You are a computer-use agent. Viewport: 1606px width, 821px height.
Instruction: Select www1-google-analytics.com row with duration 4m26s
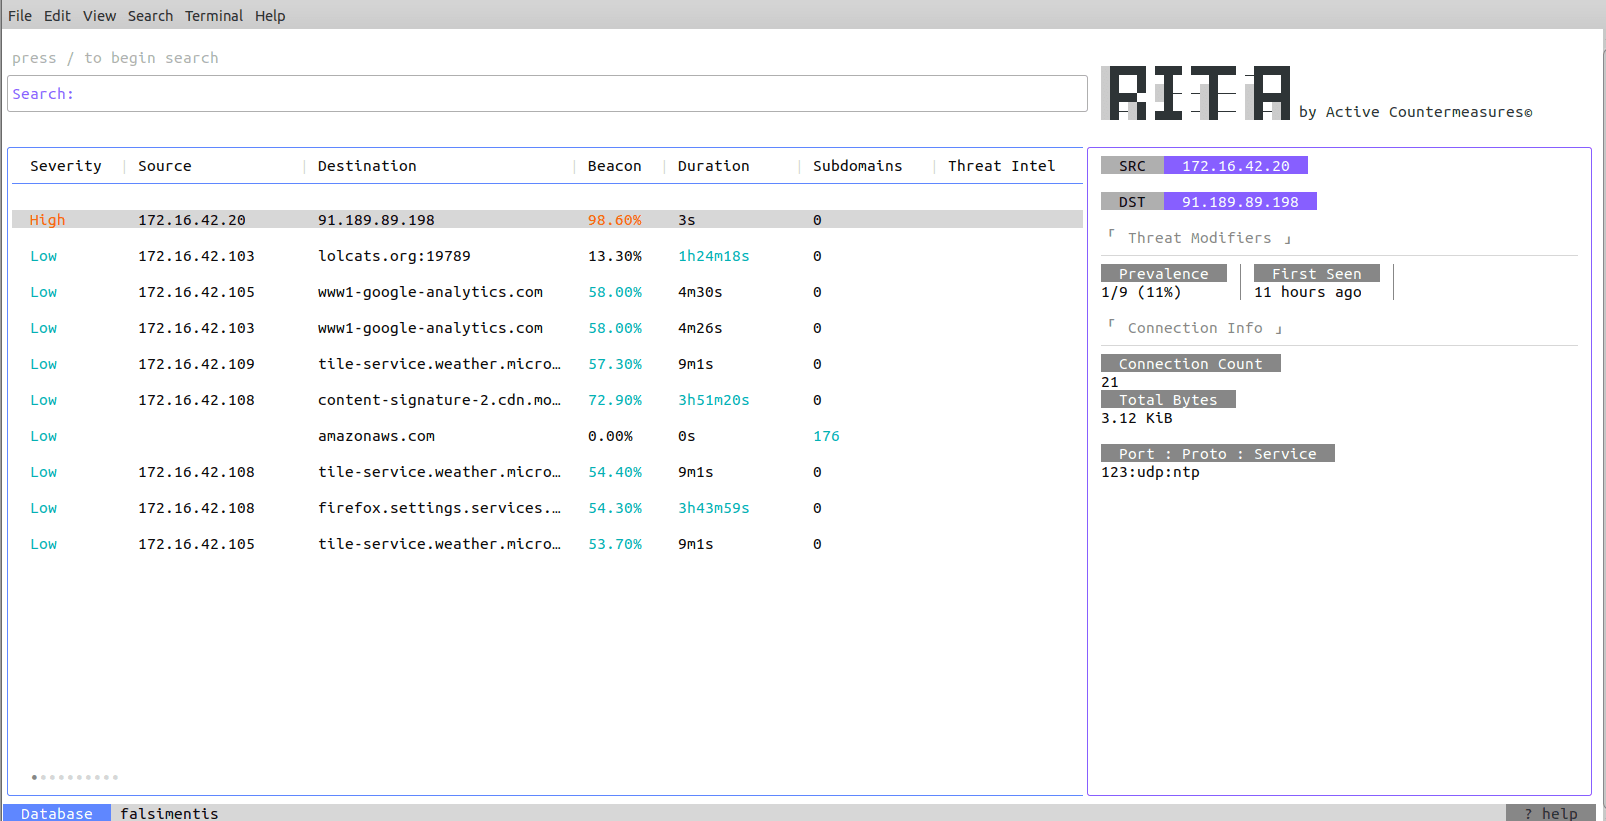click(x=547, y=328)
